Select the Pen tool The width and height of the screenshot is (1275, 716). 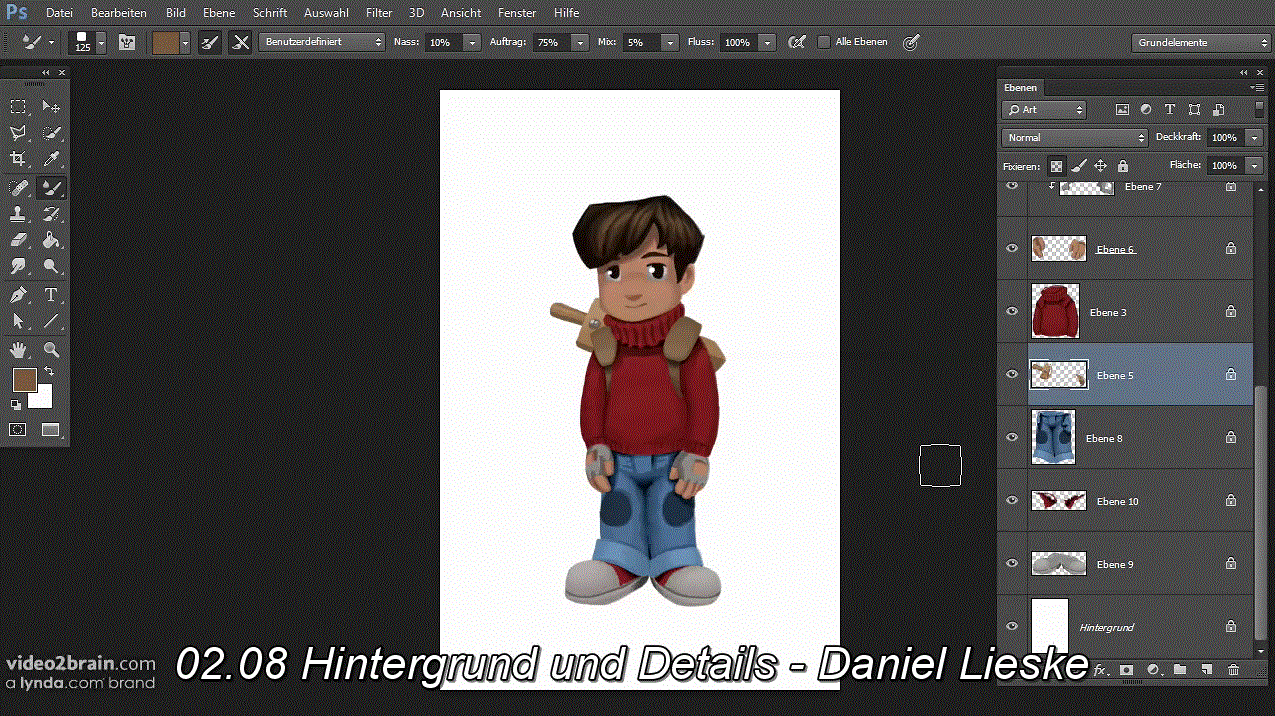[18, 295]
